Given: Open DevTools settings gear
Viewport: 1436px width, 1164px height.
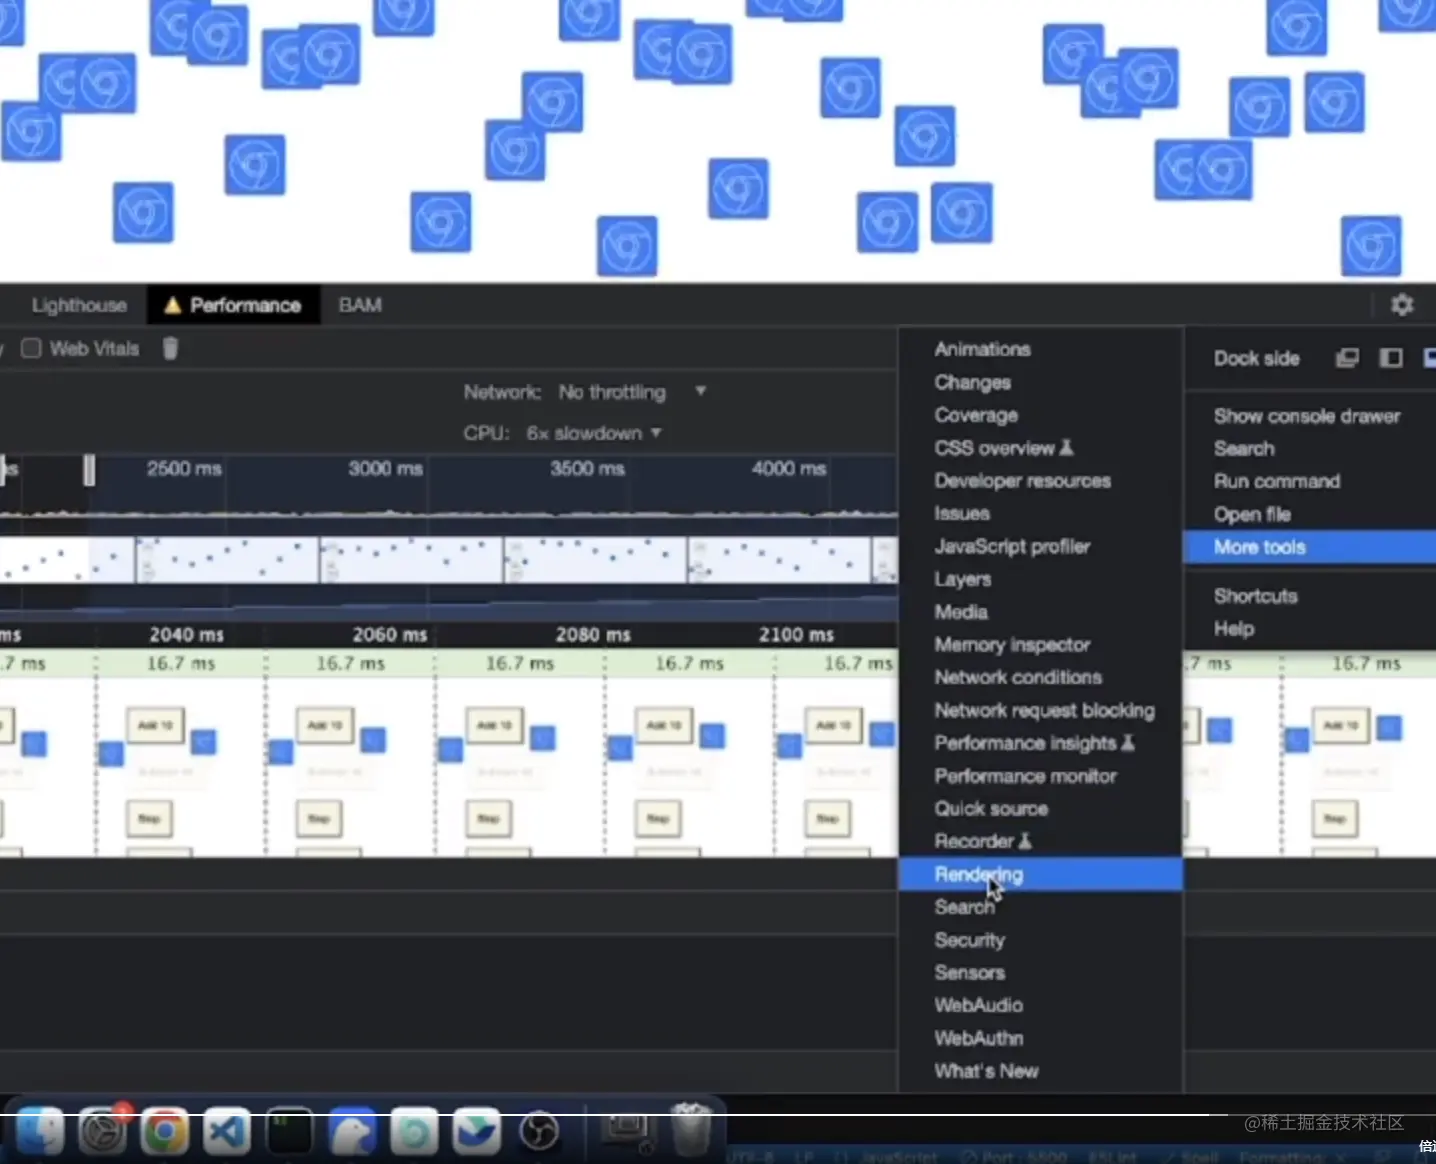Looking at the screenshot, I should click(x=1402, y=305).
